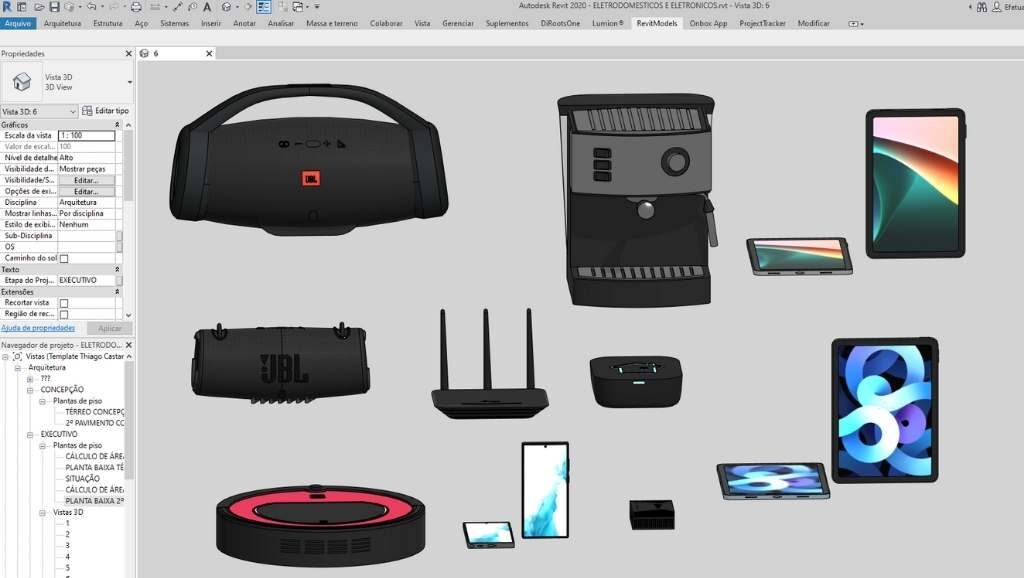Click the Print icon in top toolbar
This screenshot has width=1024, height=578.
pos(135,7)
